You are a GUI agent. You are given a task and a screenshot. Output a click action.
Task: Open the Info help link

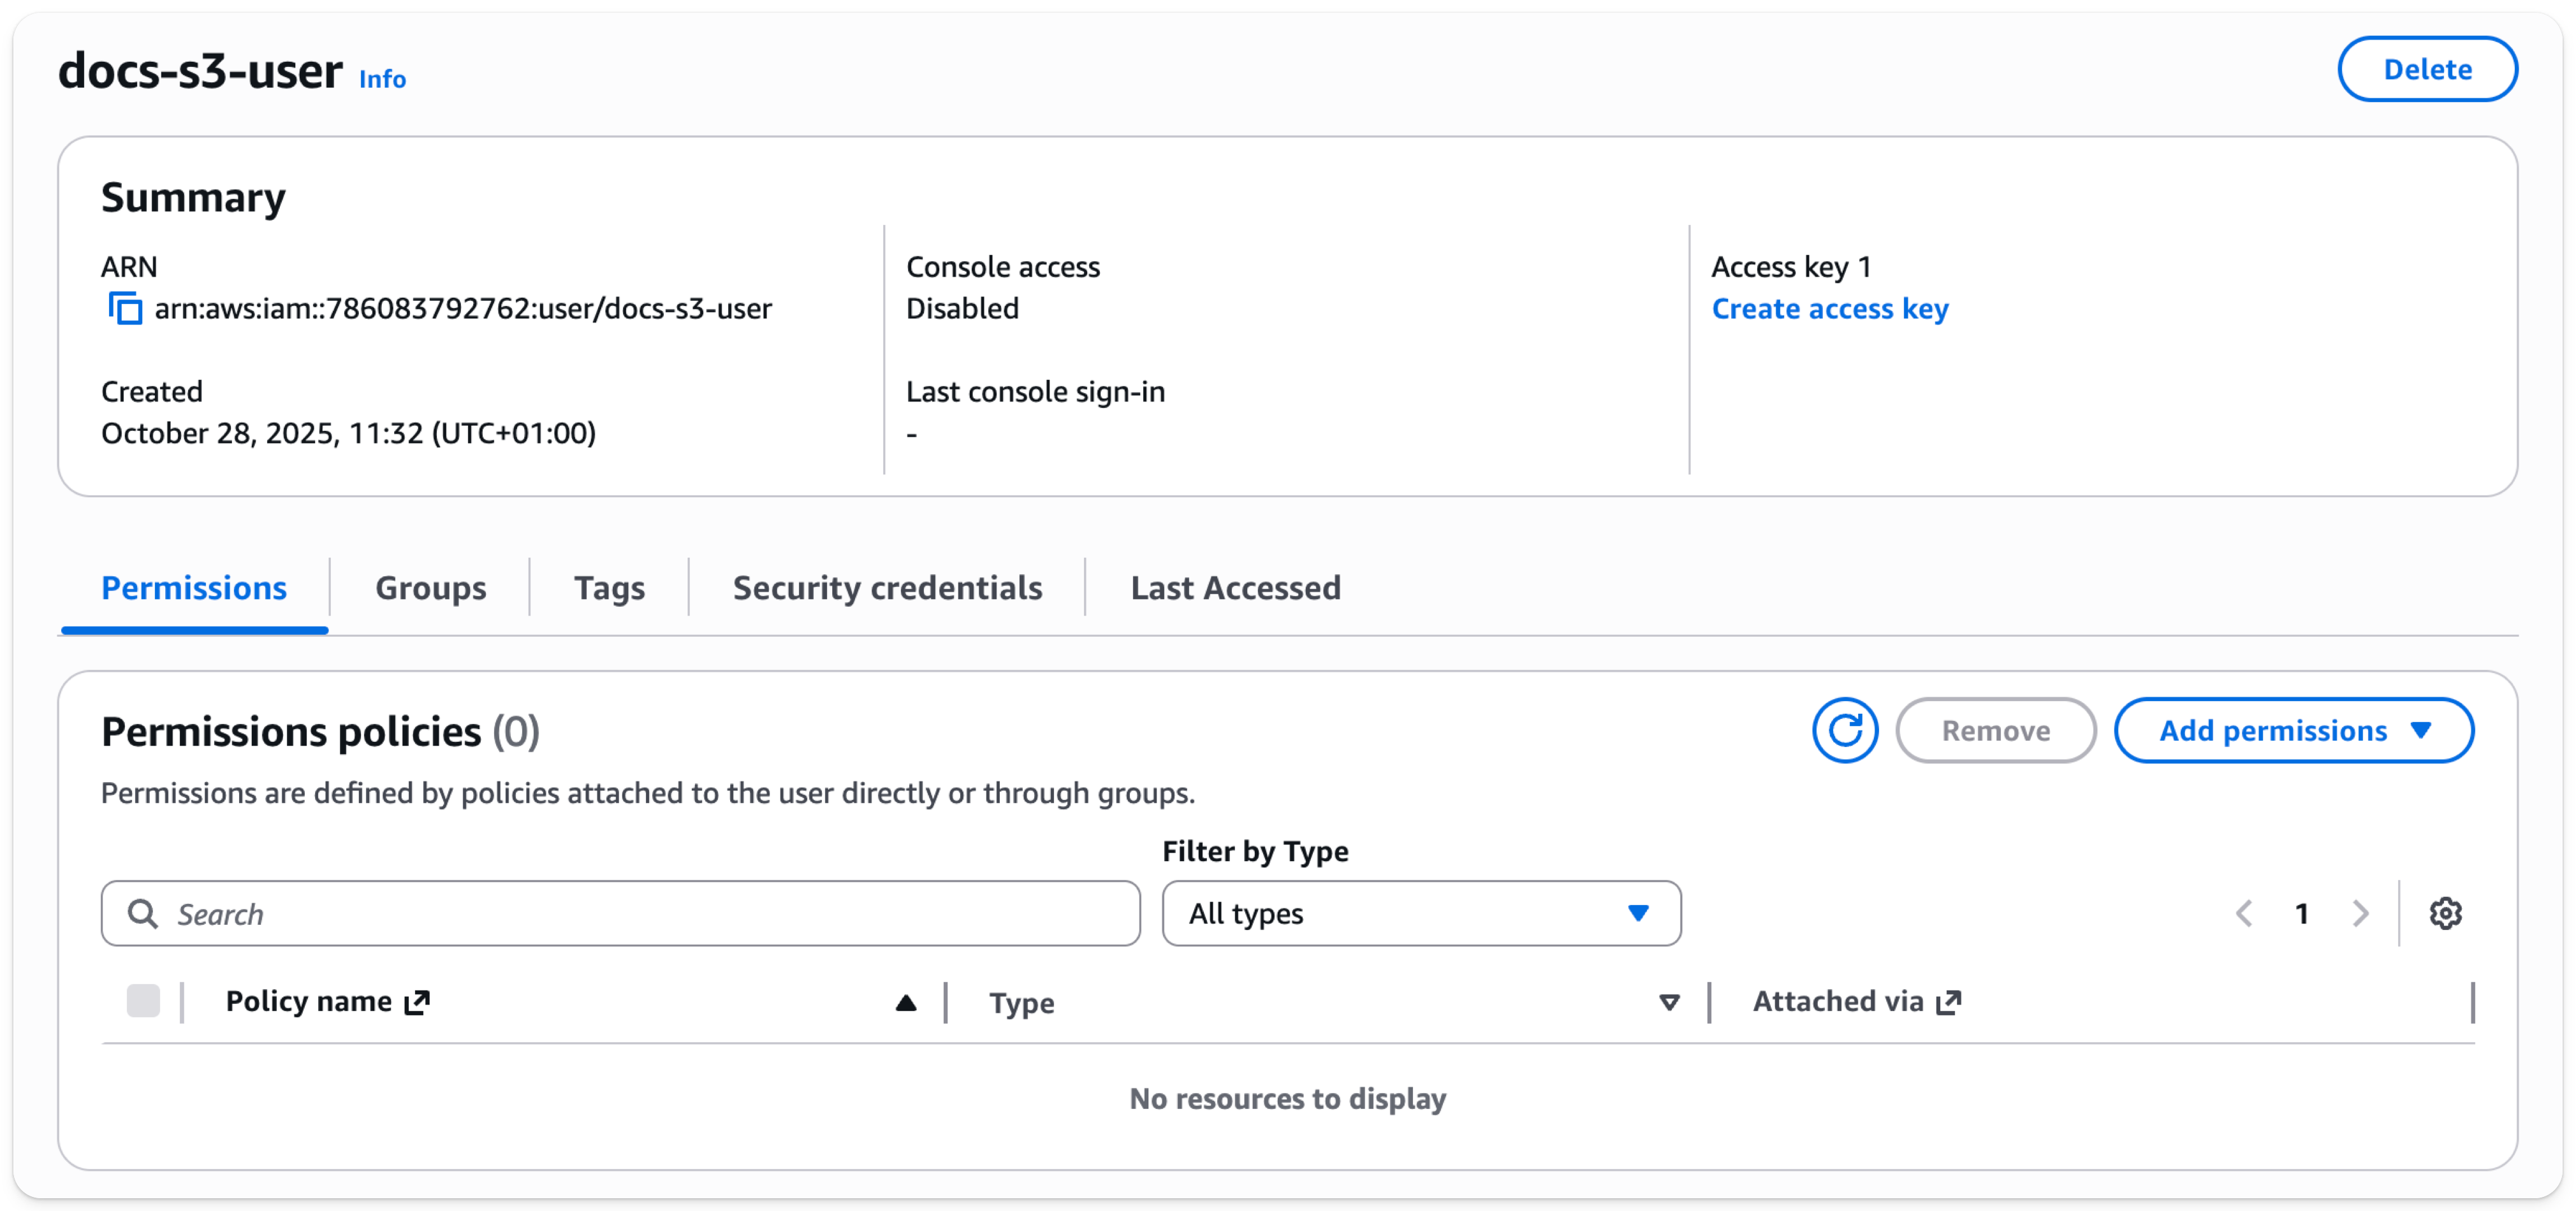pyautogui.click(x=382, y=79)
